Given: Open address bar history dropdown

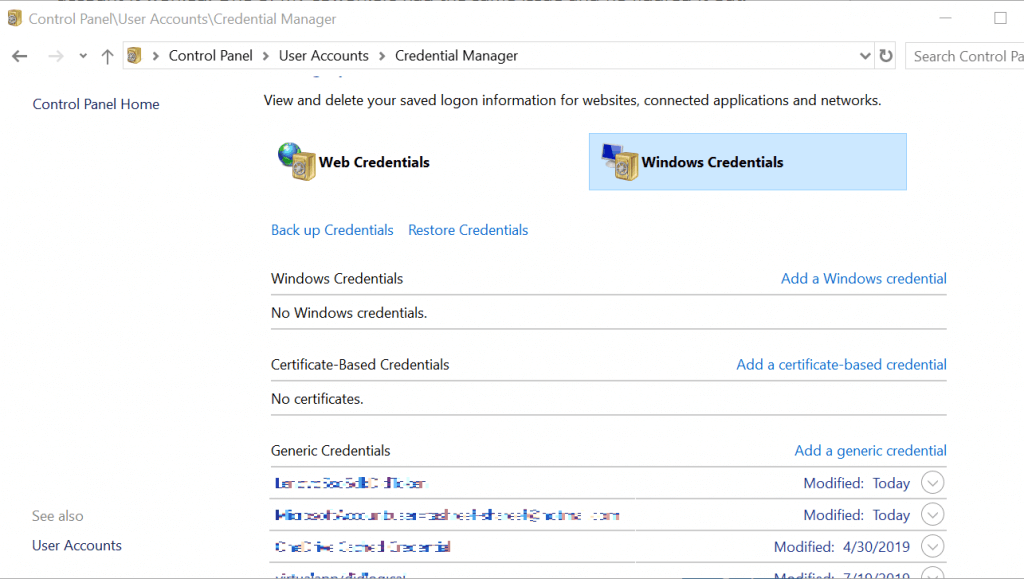Looking at the screenshot, I should coord(865,56).
